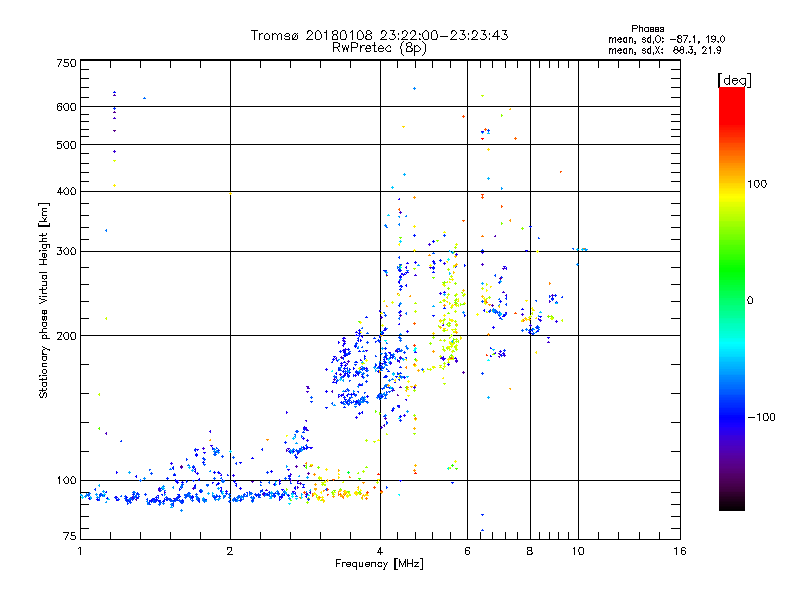Viewport: 800px width, 600px height.
Task: Click the x-axis tick label '8'
Action: pyautogui.click(x=530, y=551)
